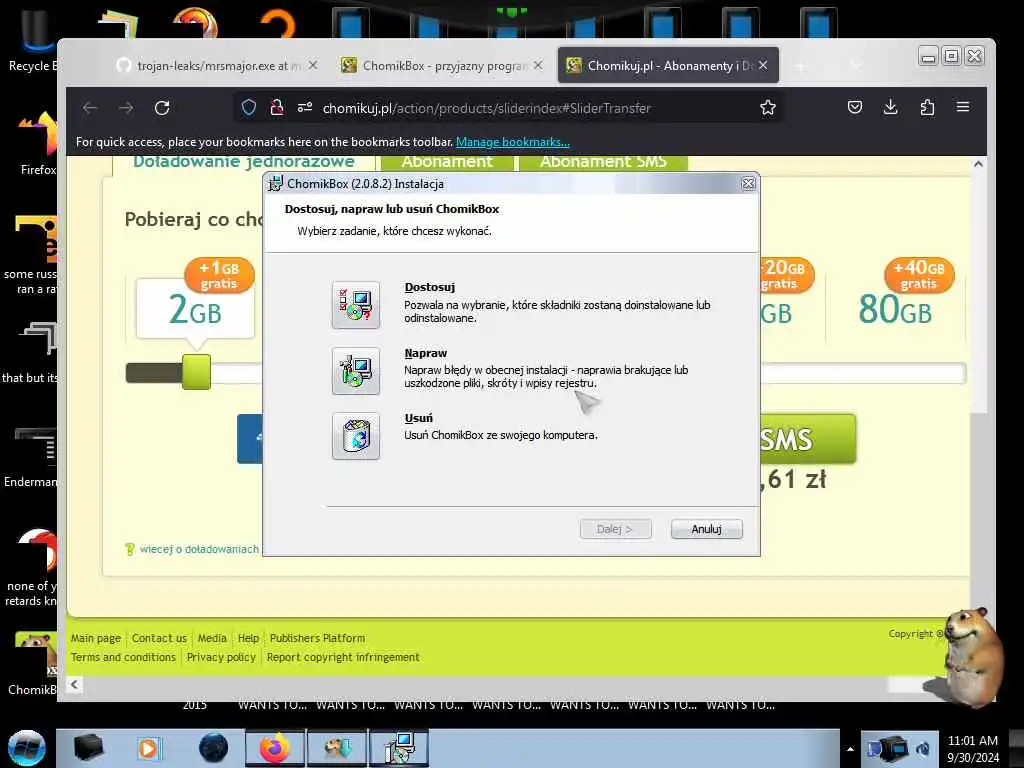Click the page scroll up arrow
Image resolution: width=1024 pixels, height=768 pixels.
(x=978, y=165)
